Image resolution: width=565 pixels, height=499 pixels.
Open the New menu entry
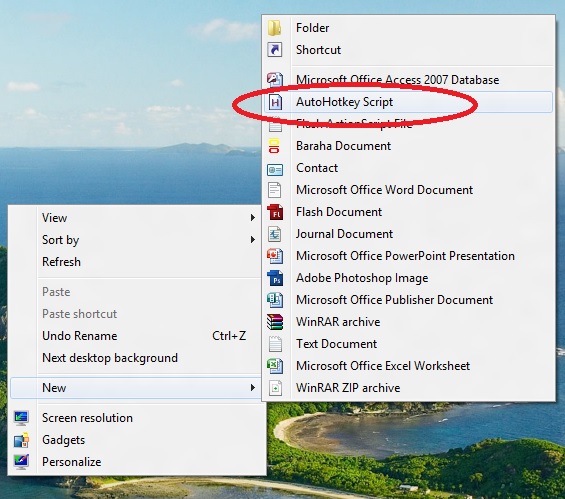tap(134, 388)
